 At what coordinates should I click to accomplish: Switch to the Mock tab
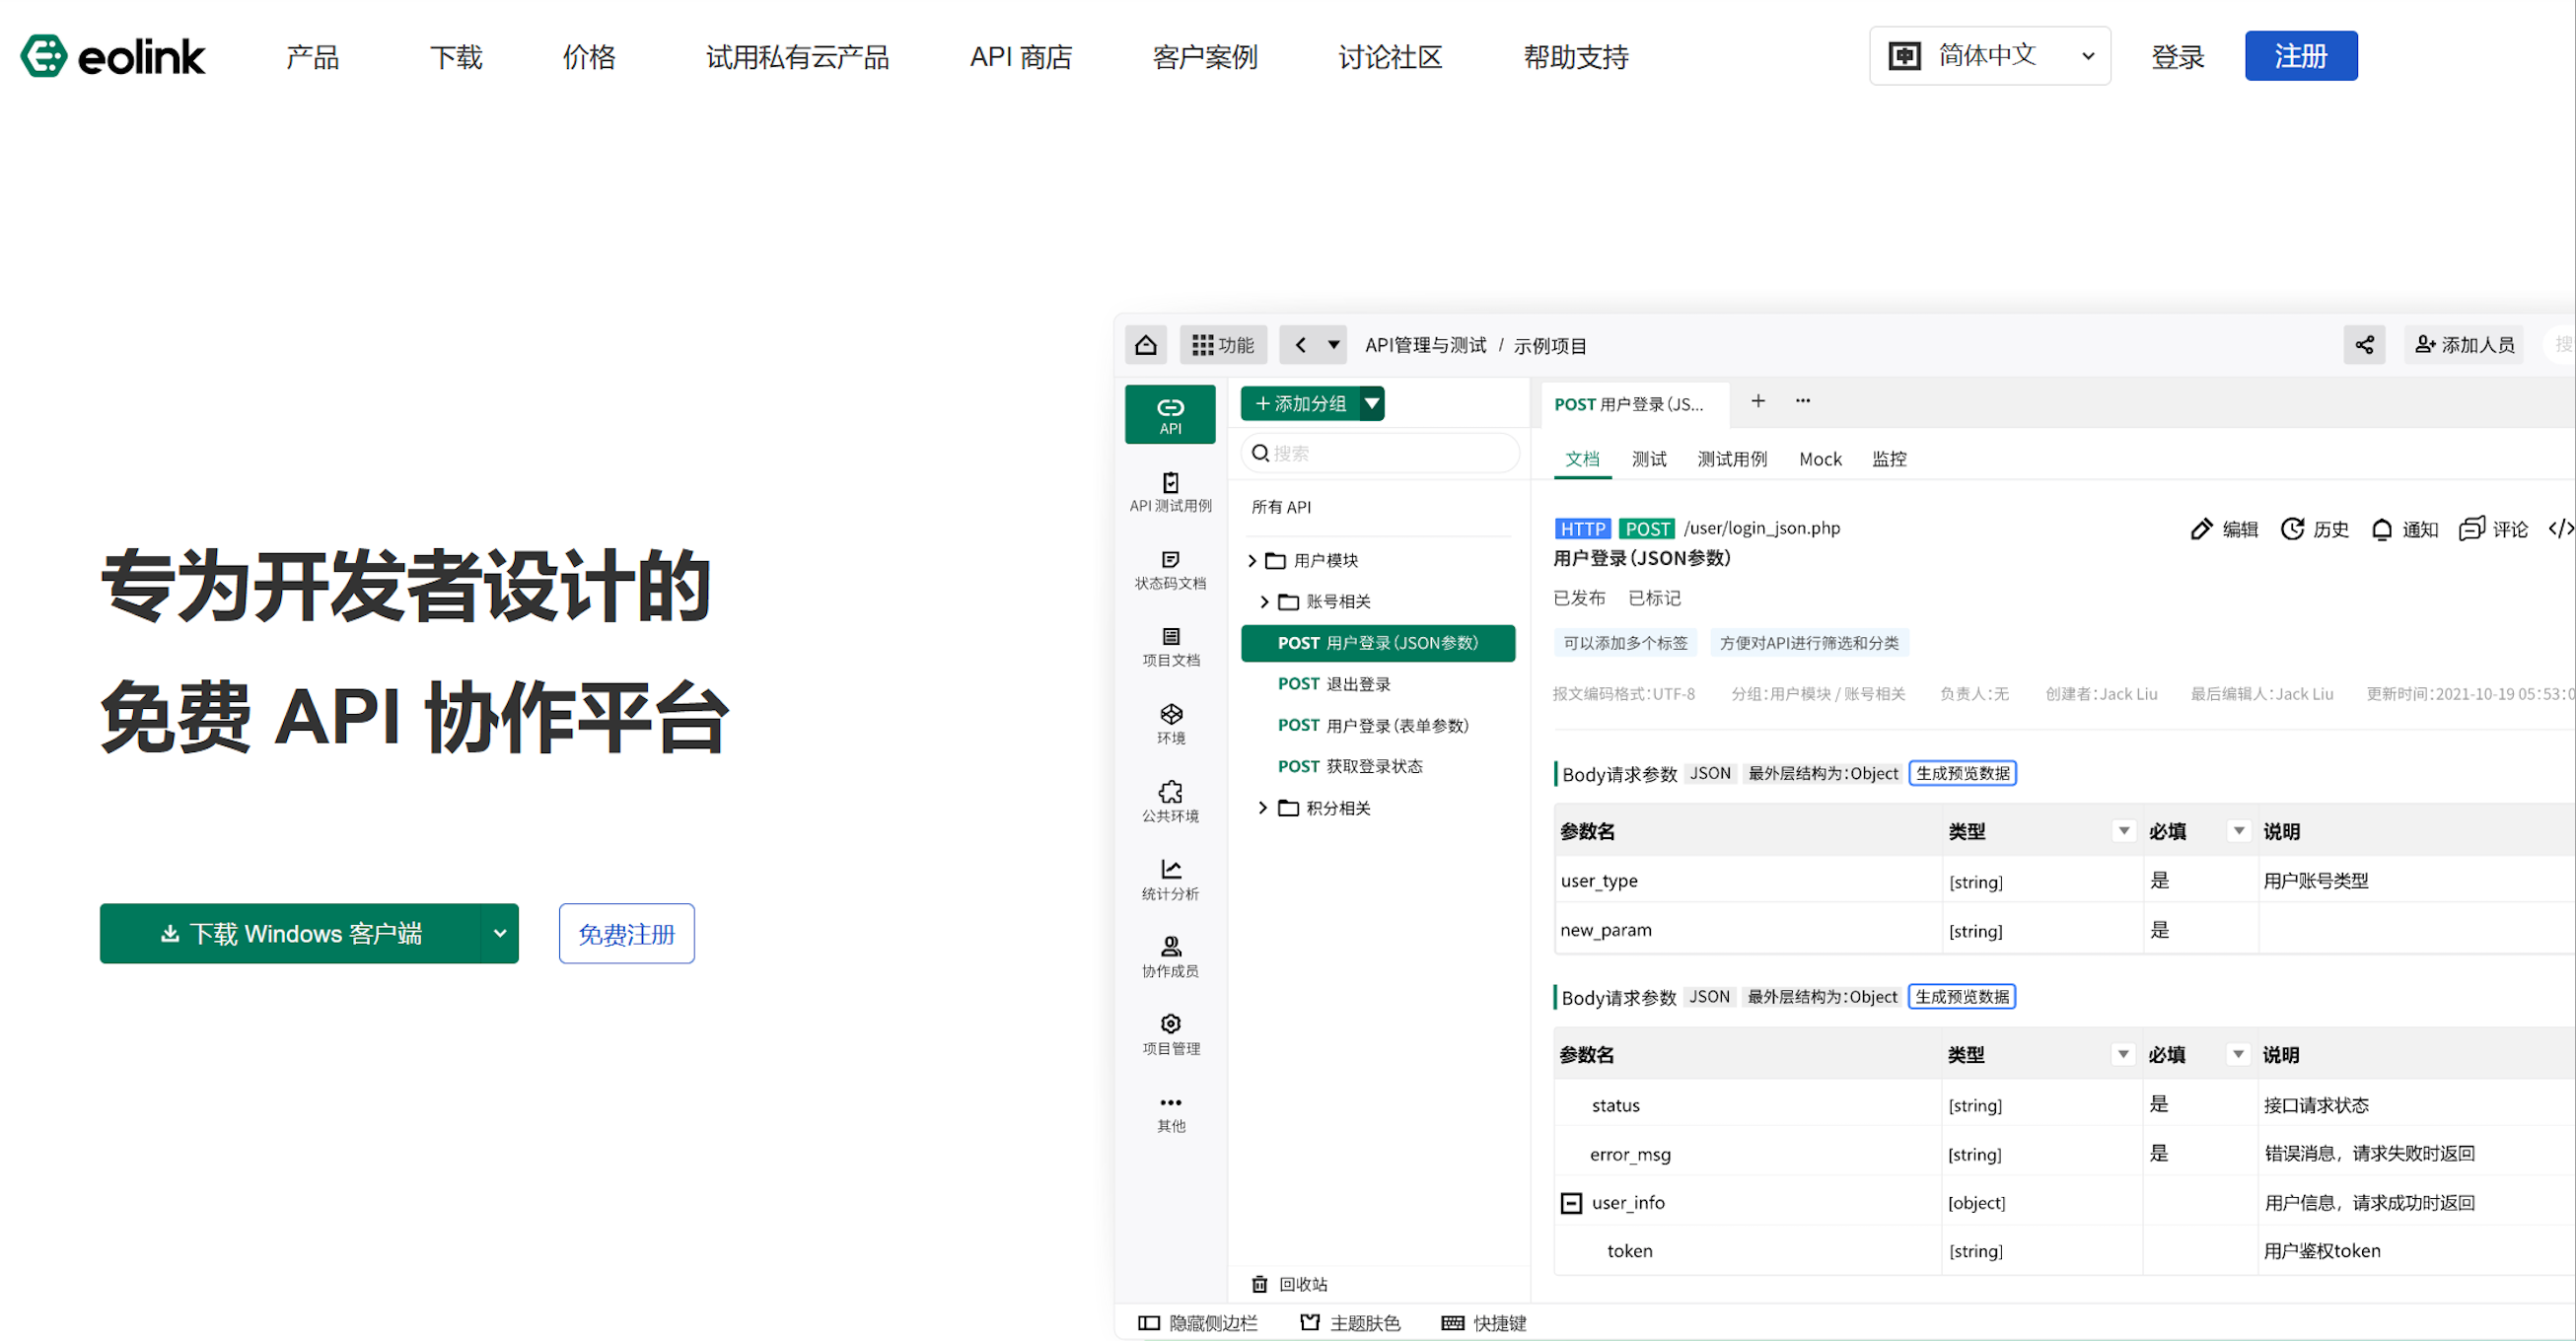[x=1820, y=459]
